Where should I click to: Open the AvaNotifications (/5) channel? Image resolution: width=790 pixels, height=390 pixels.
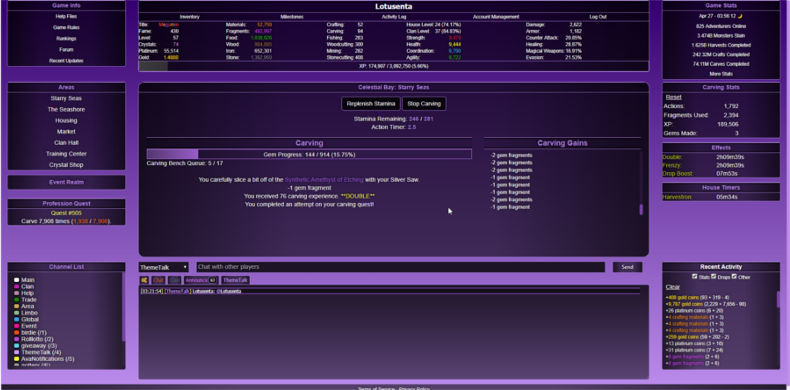47,359
